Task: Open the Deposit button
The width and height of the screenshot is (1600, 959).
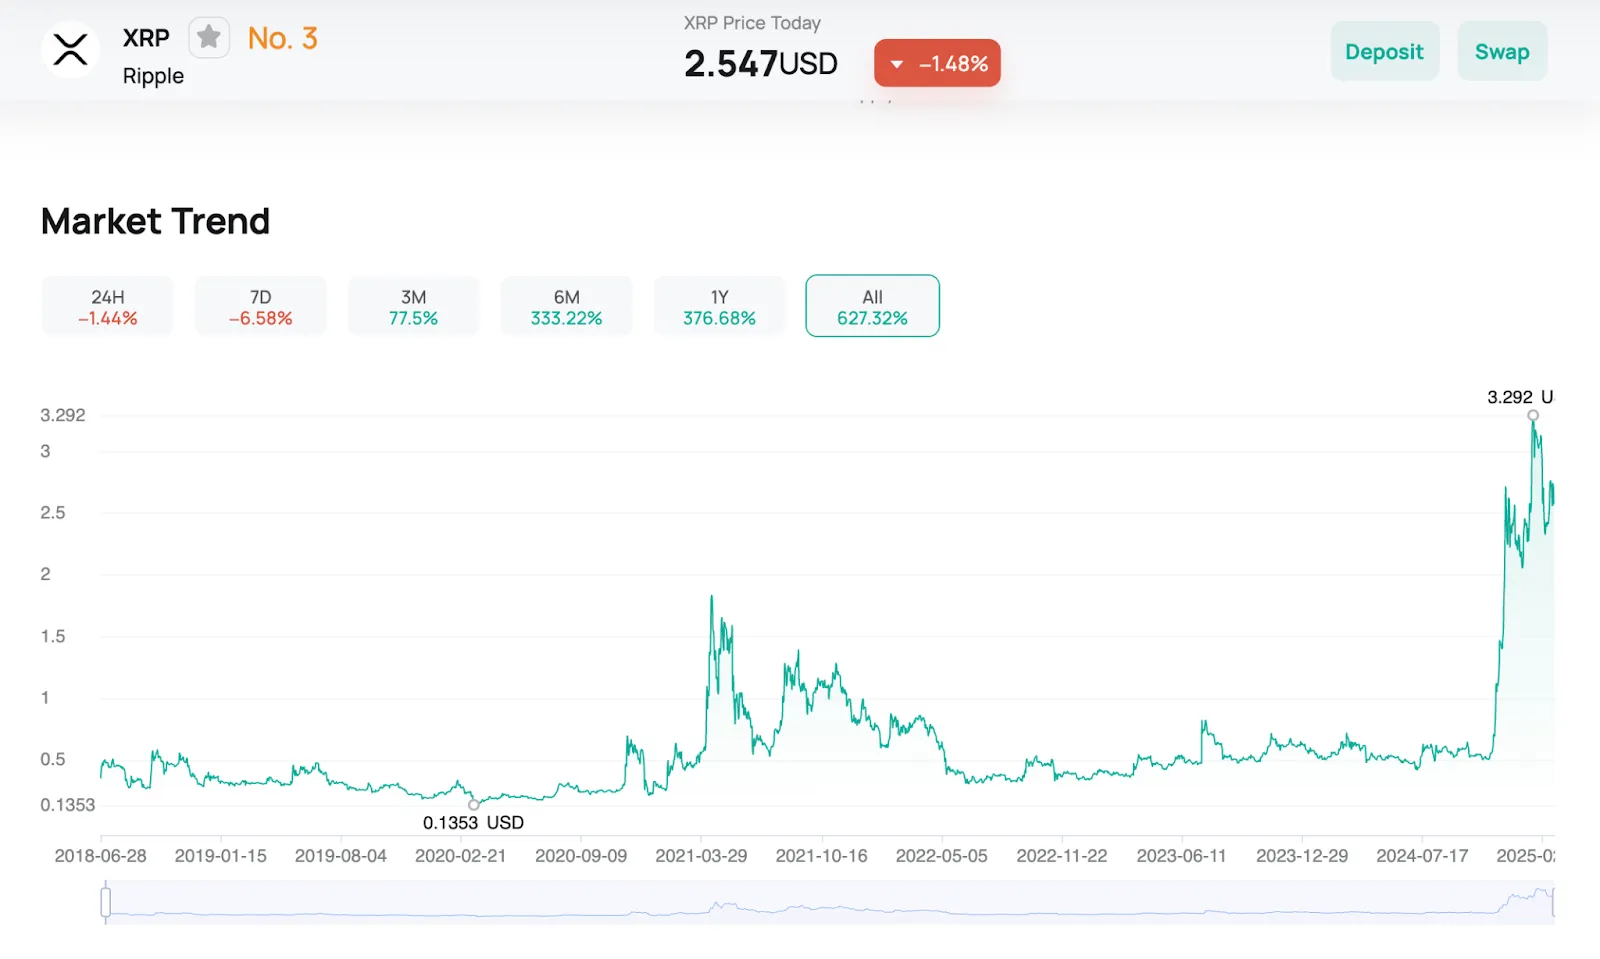Action: 1384,51
